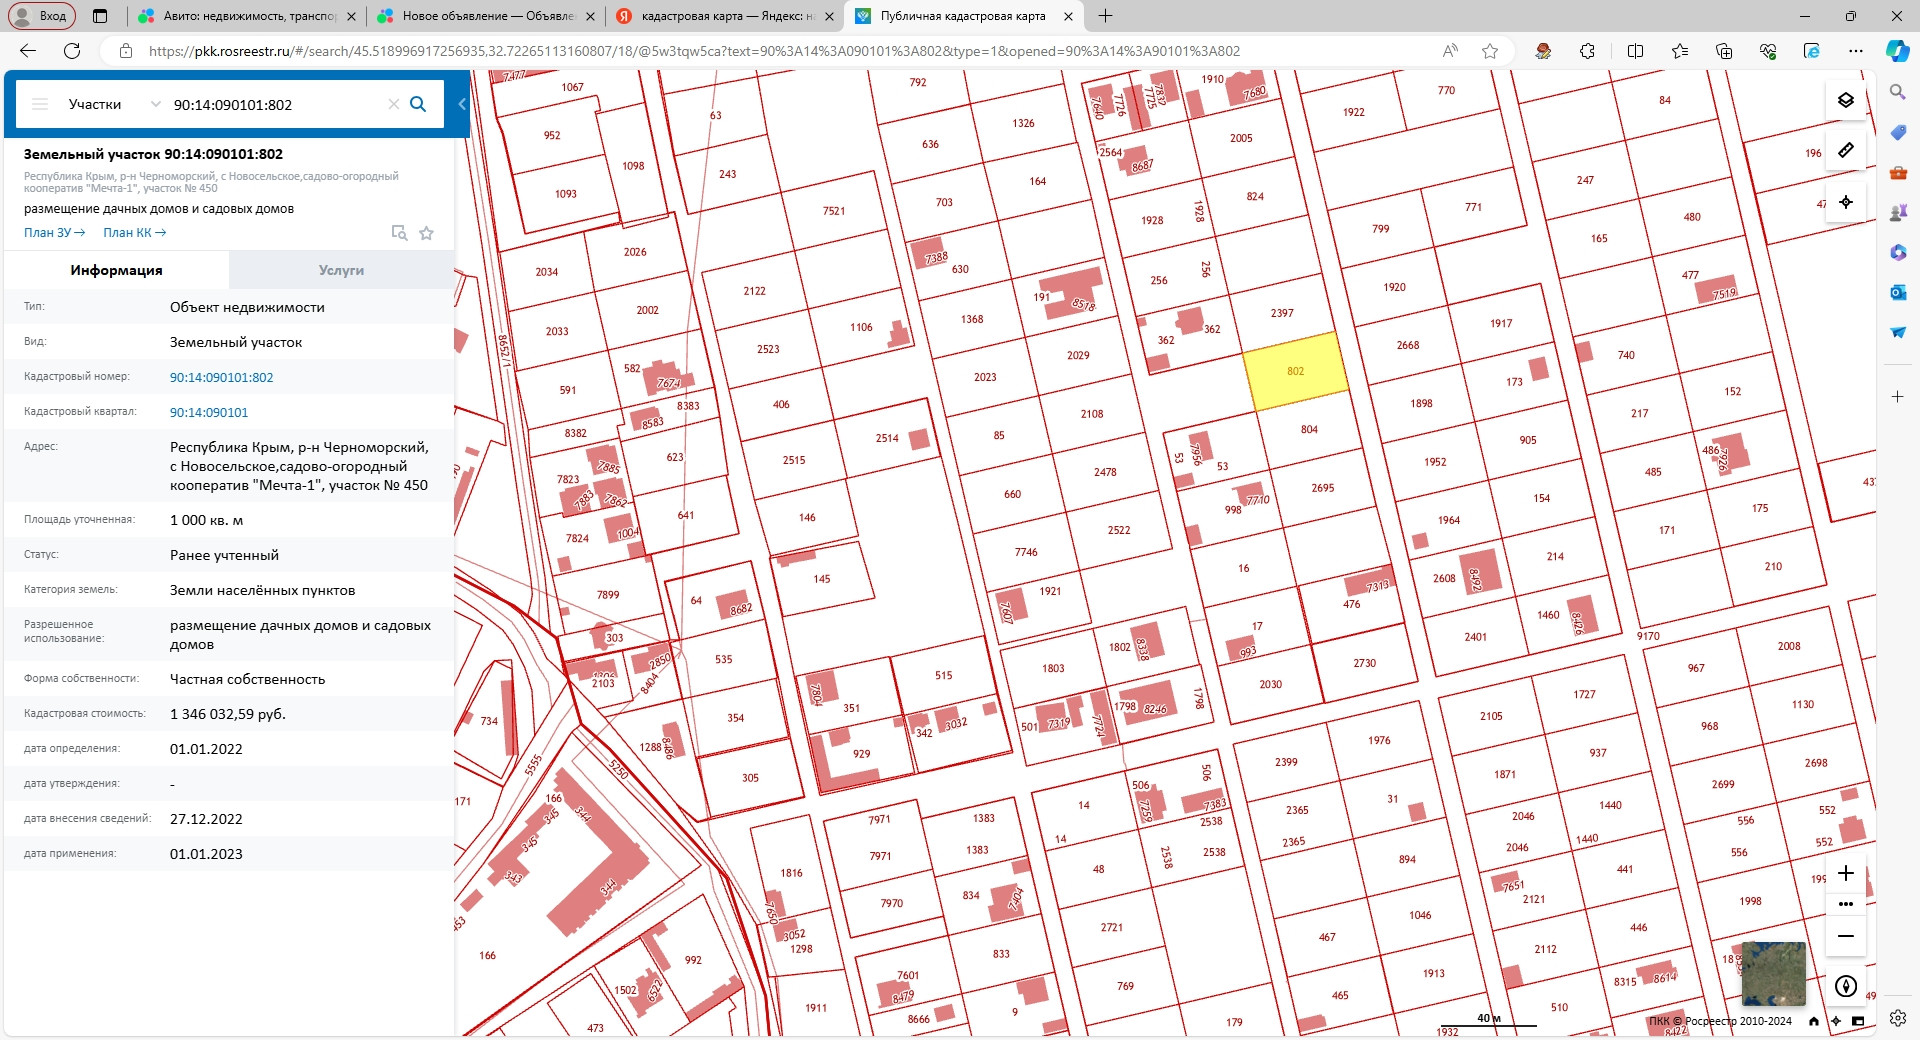The image size is (1920, 1040).
Task: Toggle fullscreen map icon at bottom
Action: (1858, 1021)
